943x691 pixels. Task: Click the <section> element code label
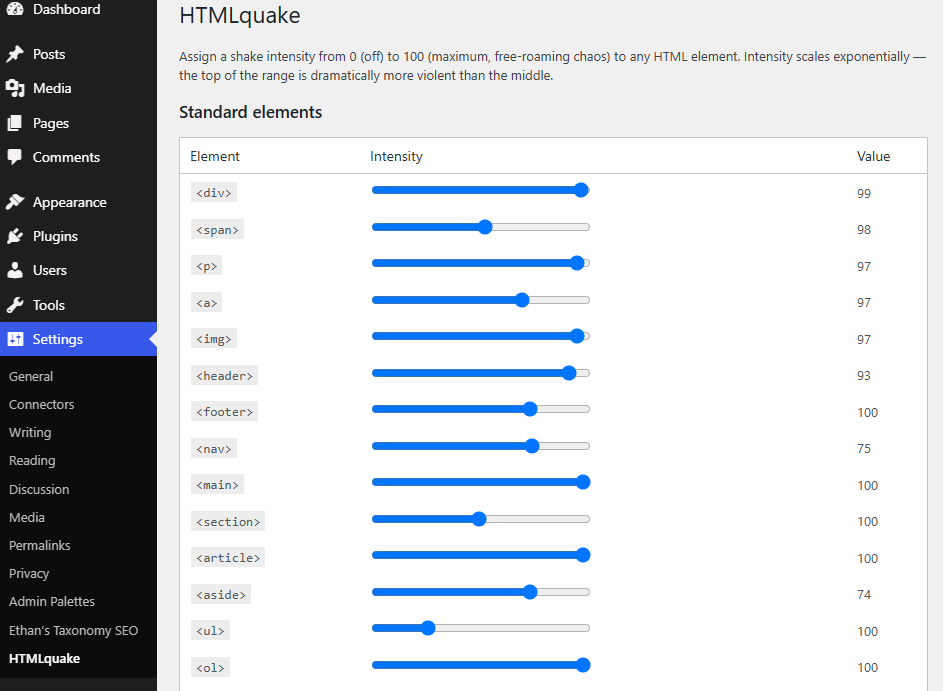[228, 521]
